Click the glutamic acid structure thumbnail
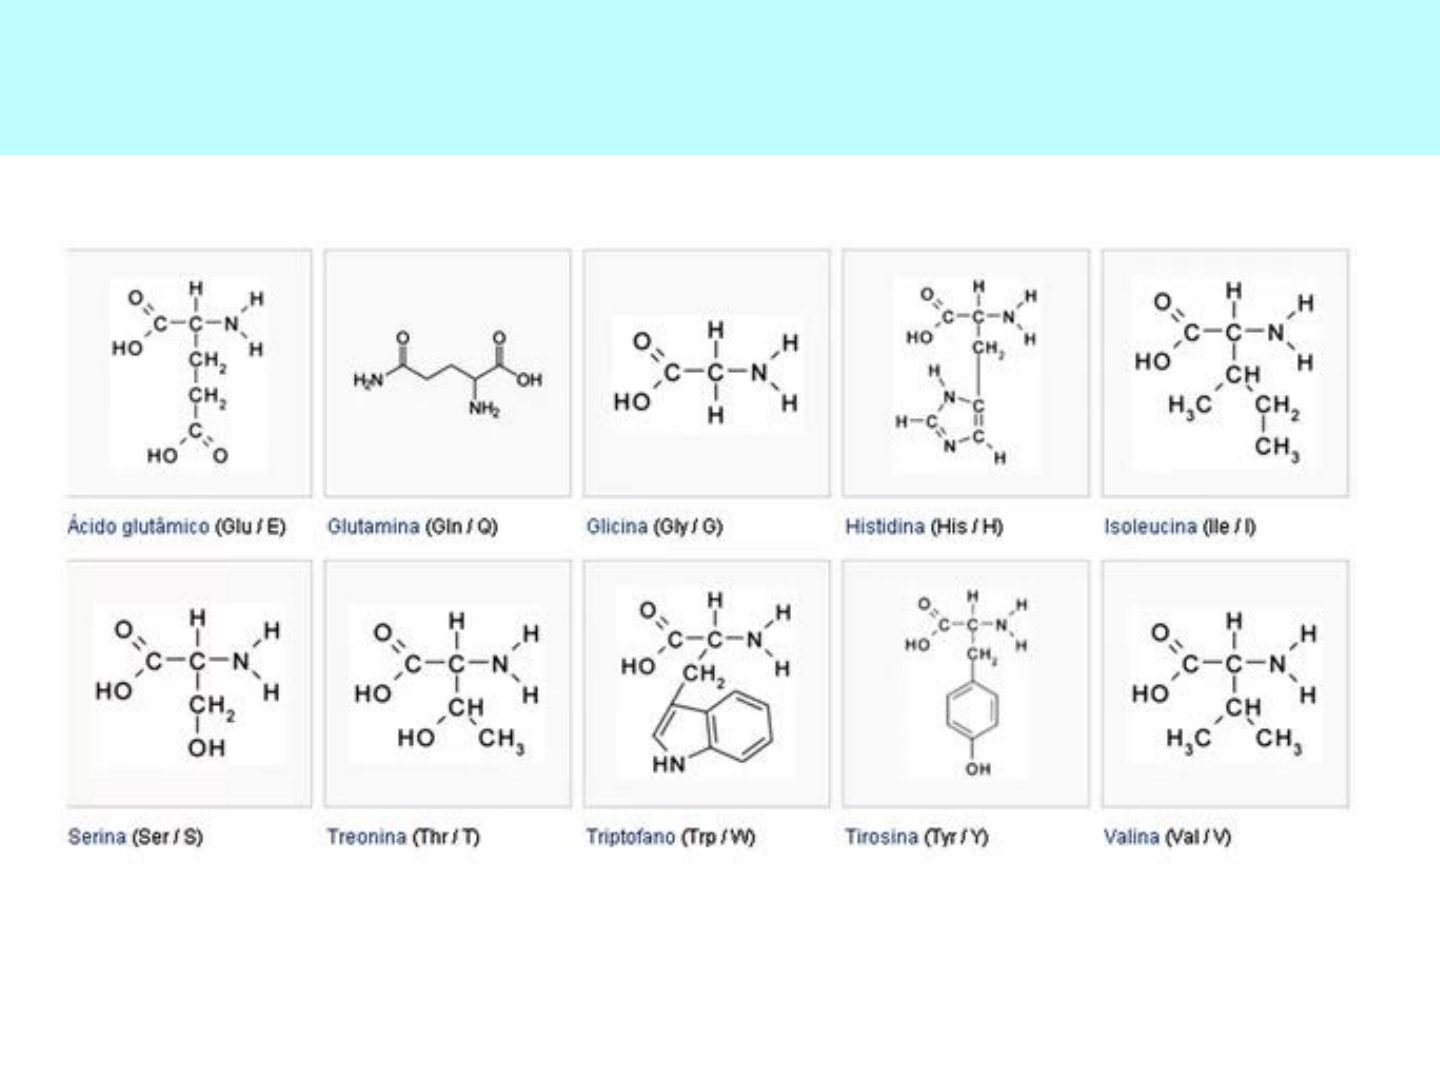 click(189, 374)
